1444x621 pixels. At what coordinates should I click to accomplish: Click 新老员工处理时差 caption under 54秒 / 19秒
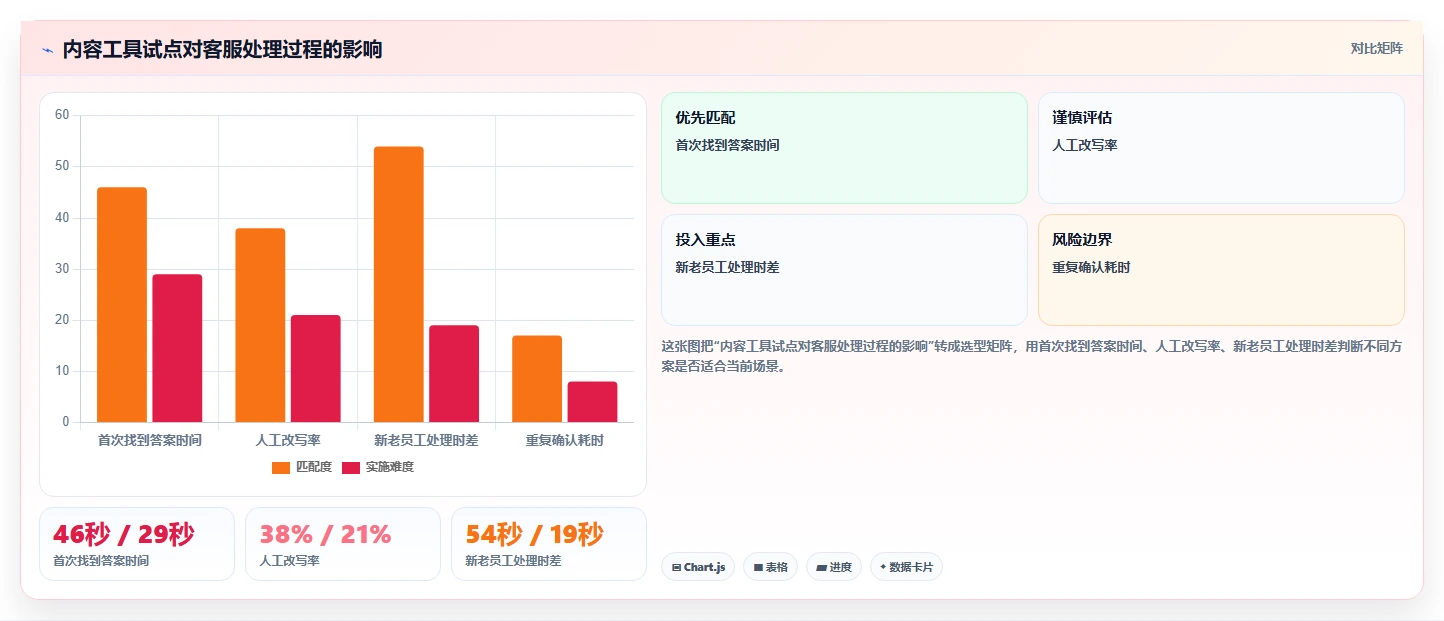(513, 561)
